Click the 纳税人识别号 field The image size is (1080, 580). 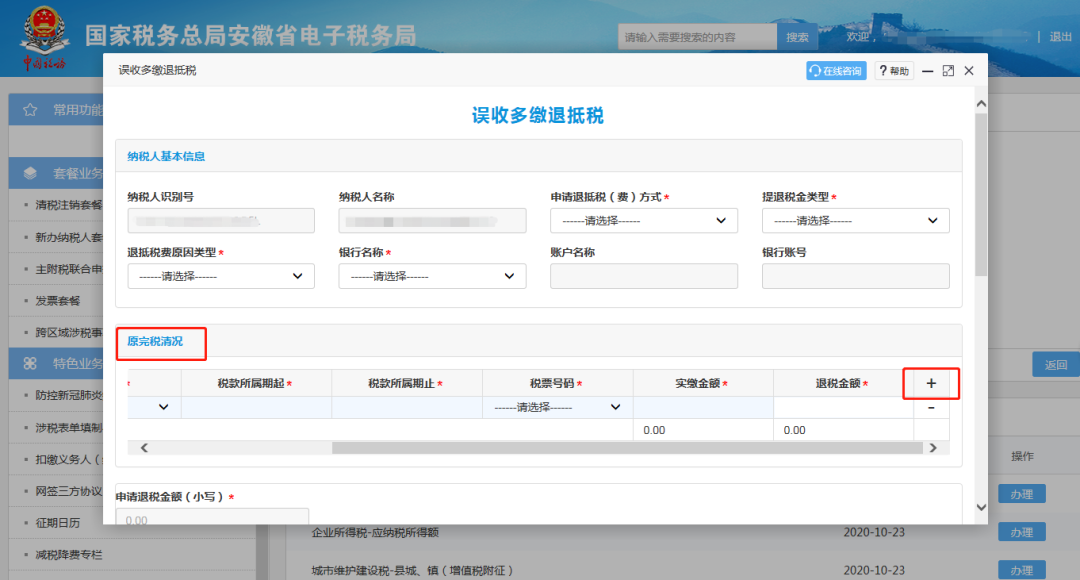click(x=220, y=220)
